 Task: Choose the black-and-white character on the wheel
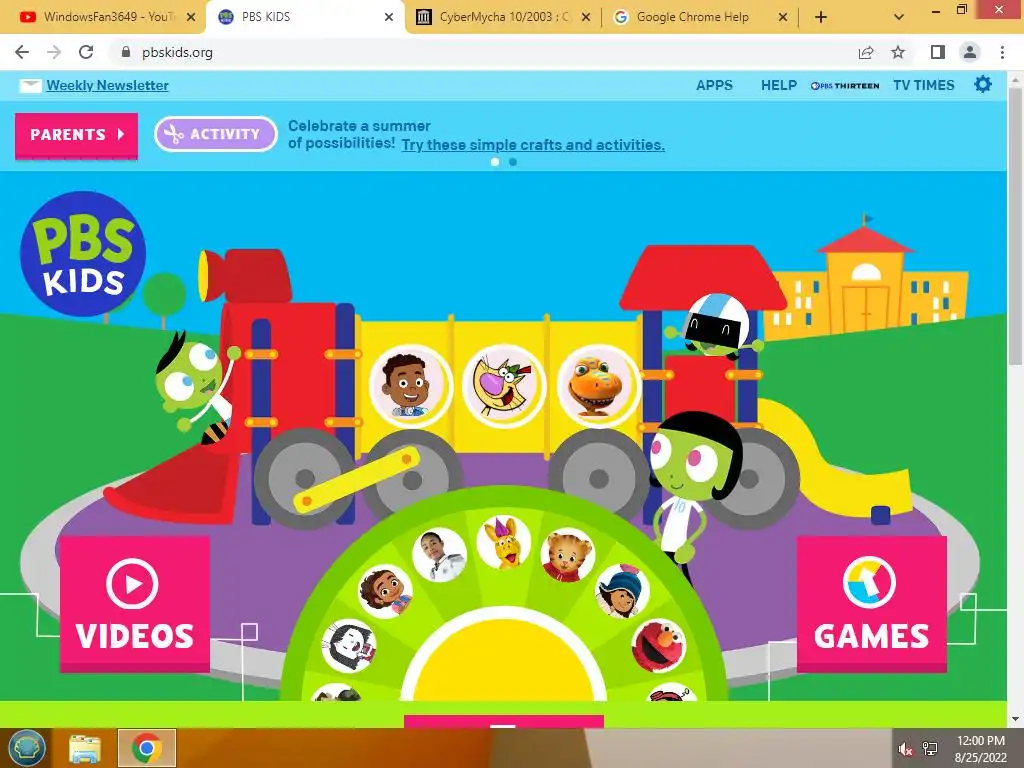[349, 646]
